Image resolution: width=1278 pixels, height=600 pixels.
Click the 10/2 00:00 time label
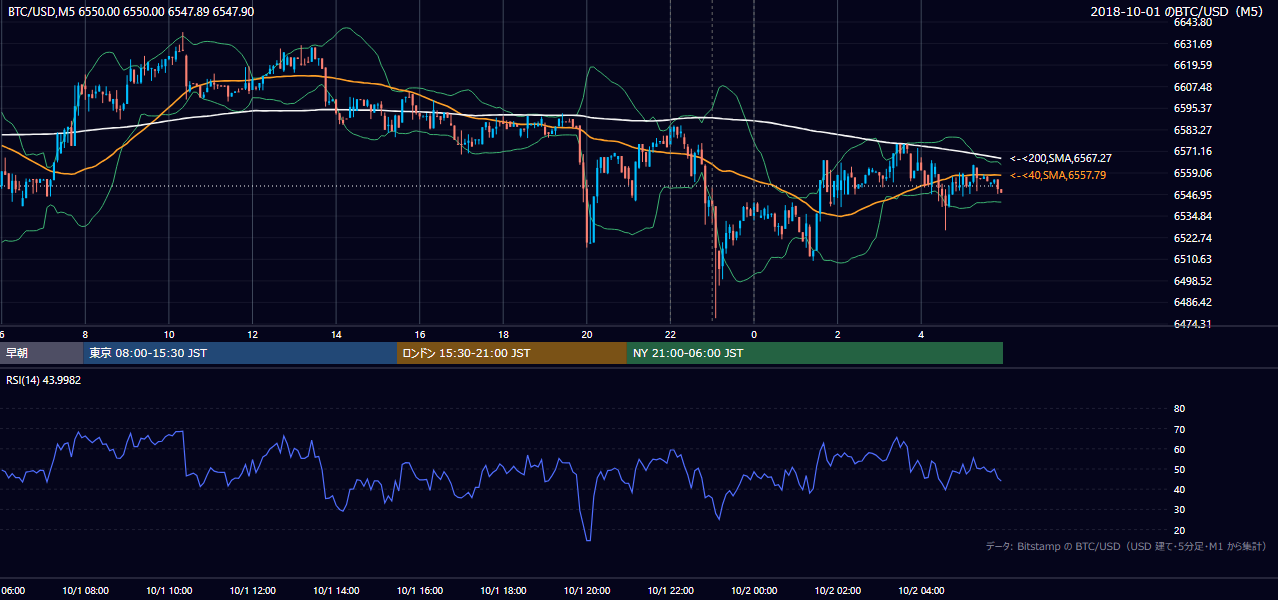(x=754, y=590)
